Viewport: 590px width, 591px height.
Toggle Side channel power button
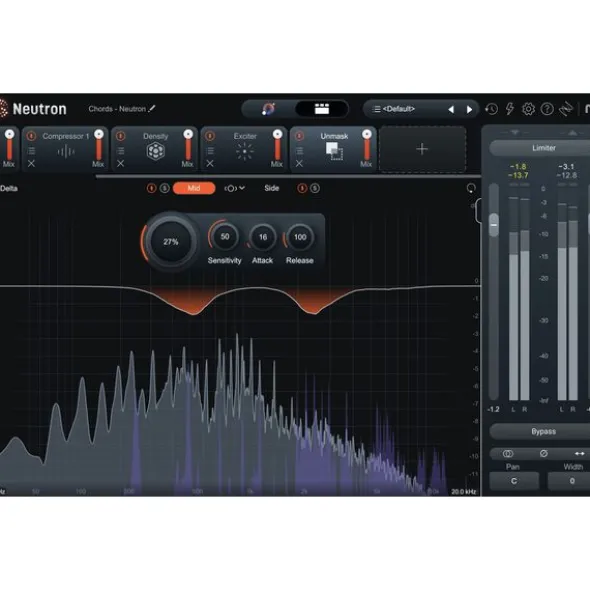coord(302,188)
